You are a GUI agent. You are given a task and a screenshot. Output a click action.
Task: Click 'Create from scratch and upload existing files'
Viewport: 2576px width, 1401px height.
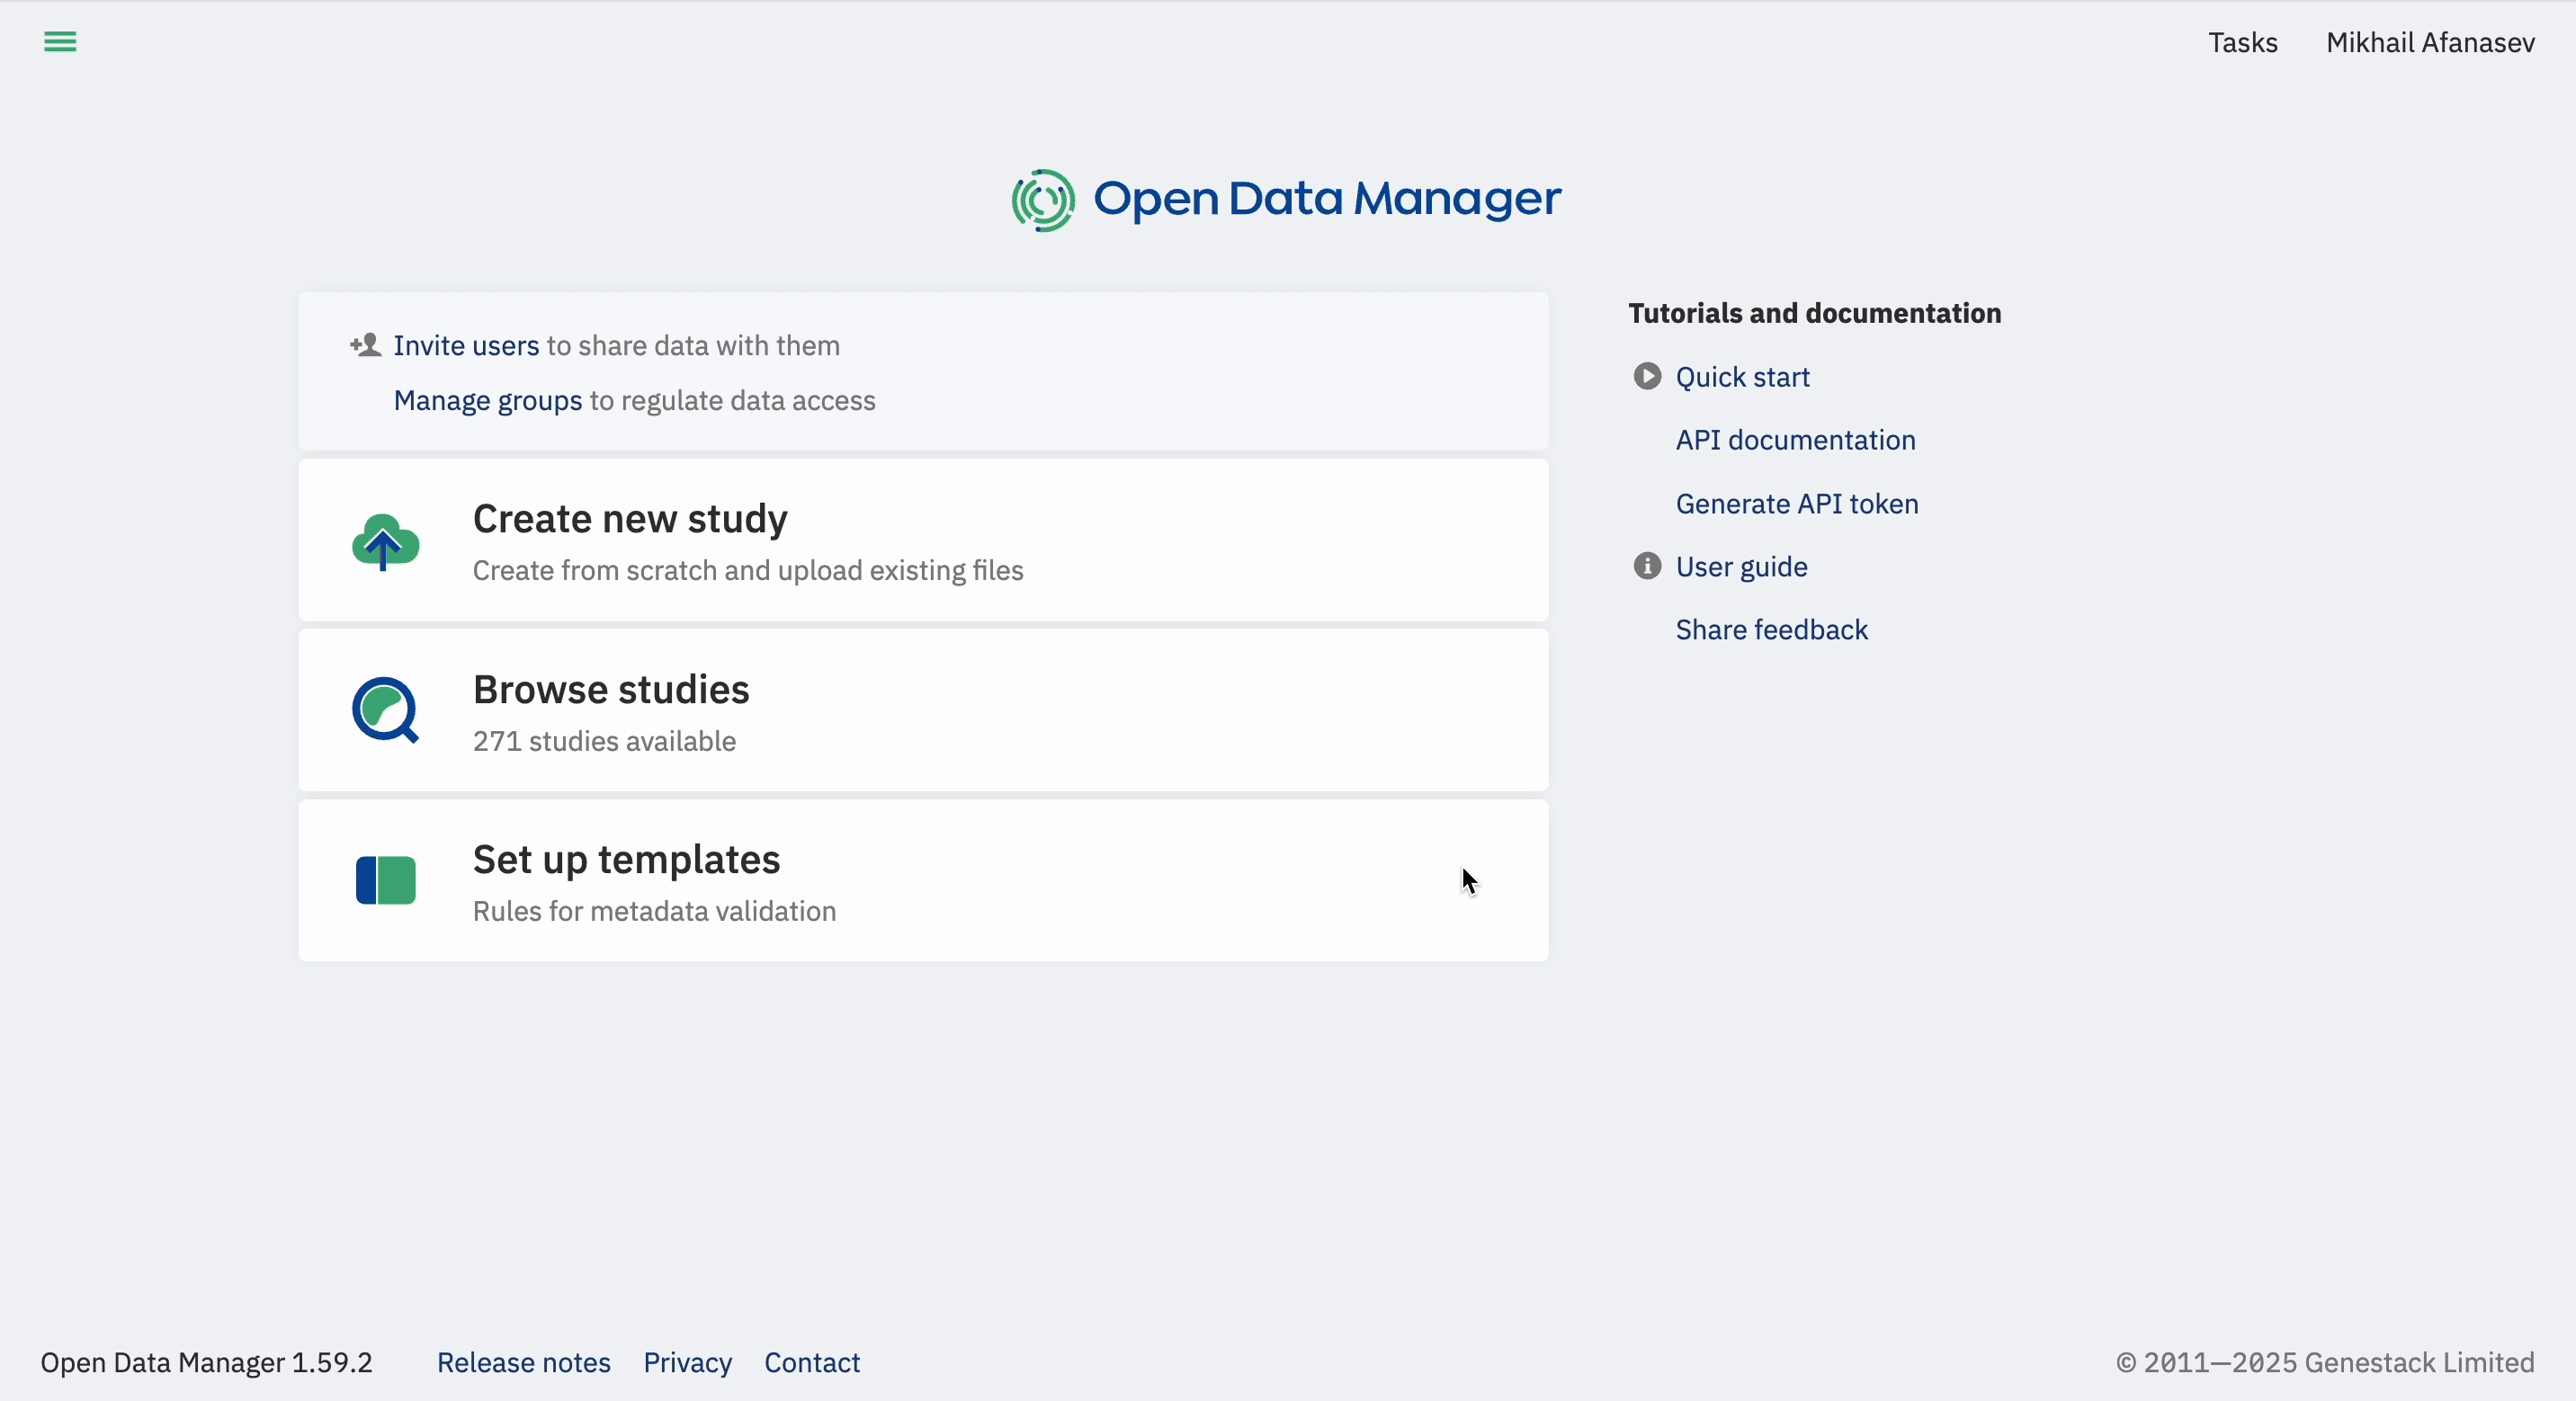[x=748, y=570]
